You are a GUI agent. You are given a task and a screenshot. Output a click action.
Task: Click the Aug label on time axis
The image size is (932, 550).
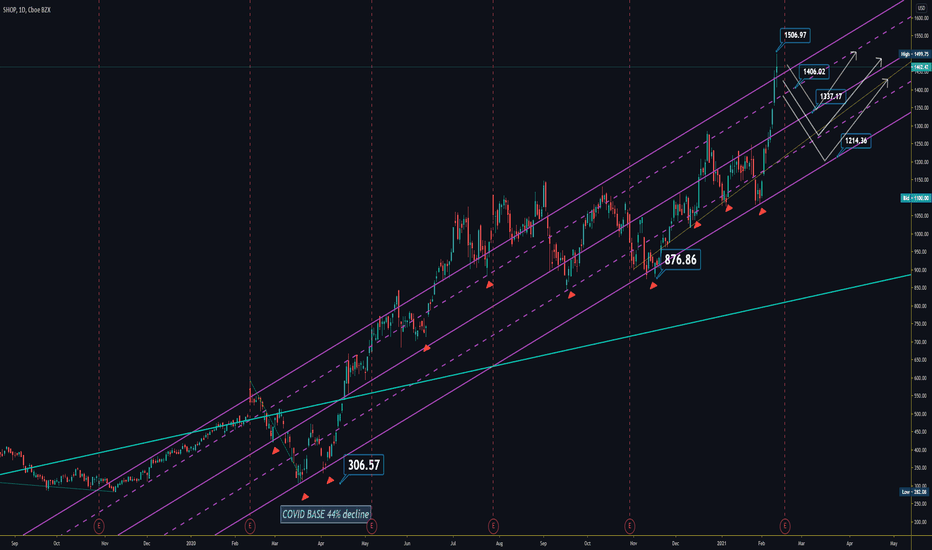pyautogui.click(x=499, y=543)
